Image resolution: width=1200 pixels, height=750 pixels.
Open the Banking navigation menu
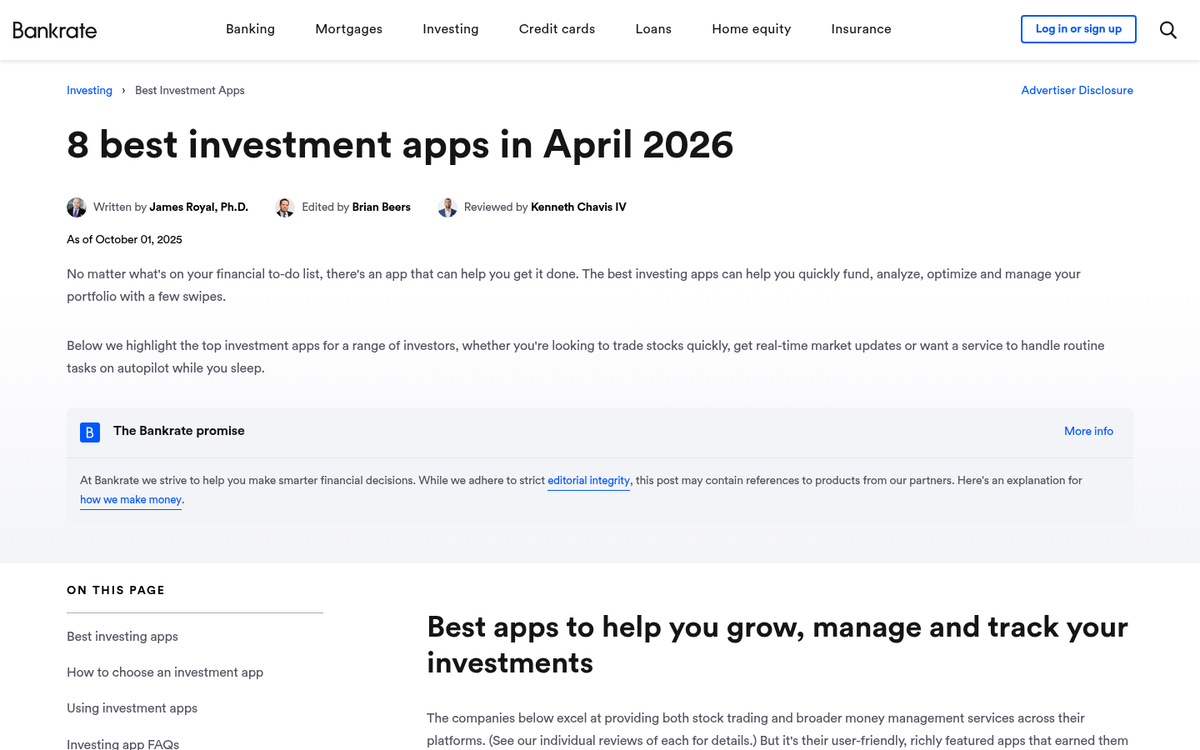250,29
